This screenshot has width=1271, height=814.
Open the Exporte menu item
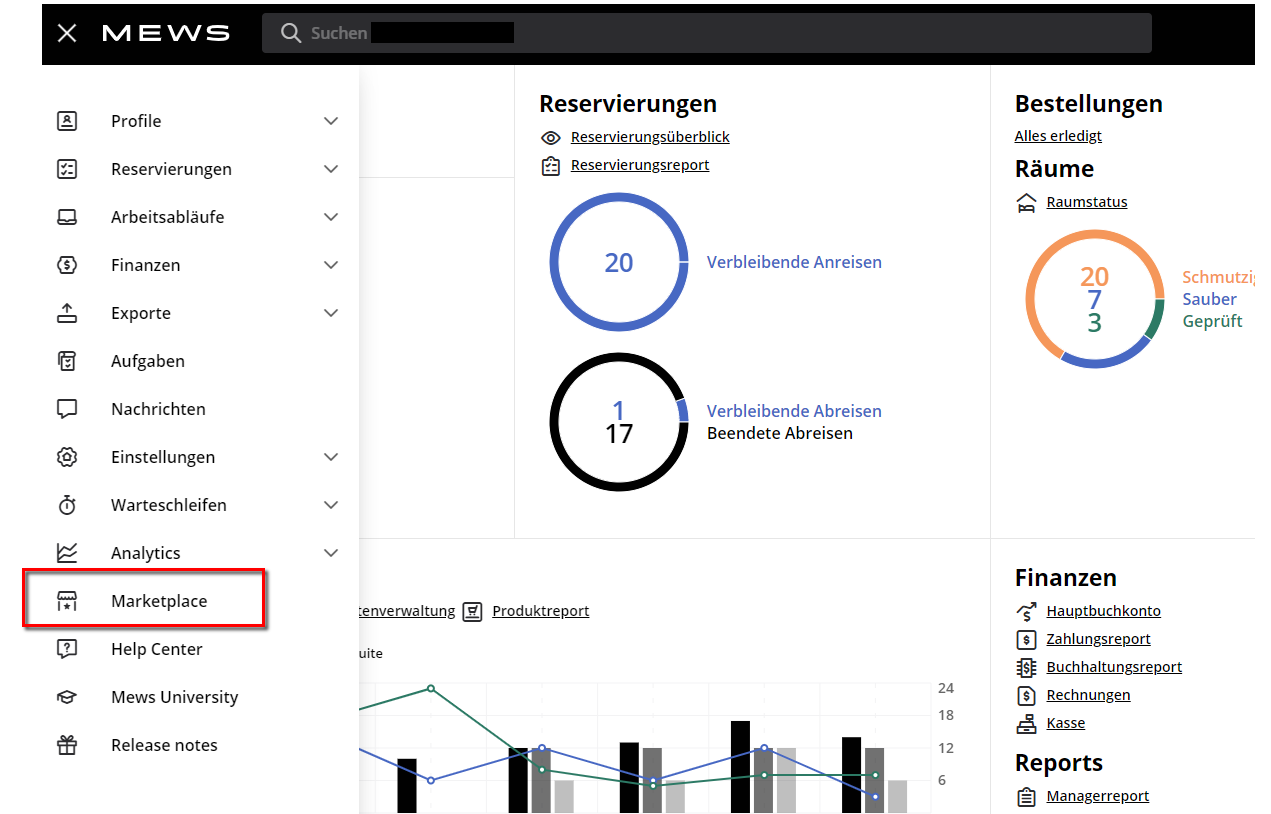[x=141, y=313]
